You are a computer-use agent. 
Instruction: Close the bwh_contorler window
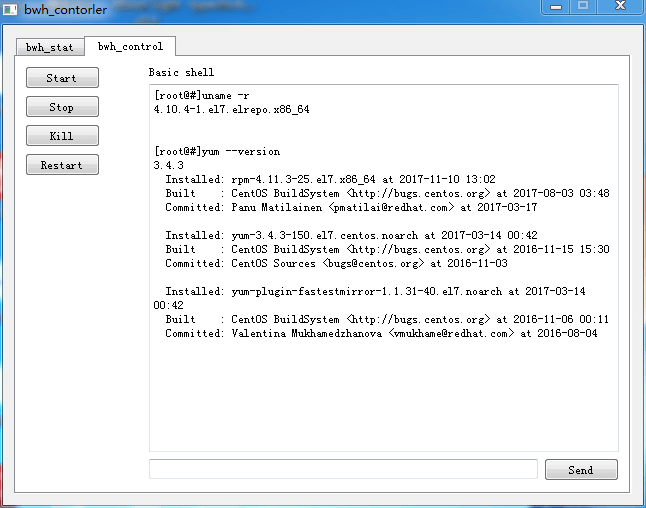(x=620, y=7)
